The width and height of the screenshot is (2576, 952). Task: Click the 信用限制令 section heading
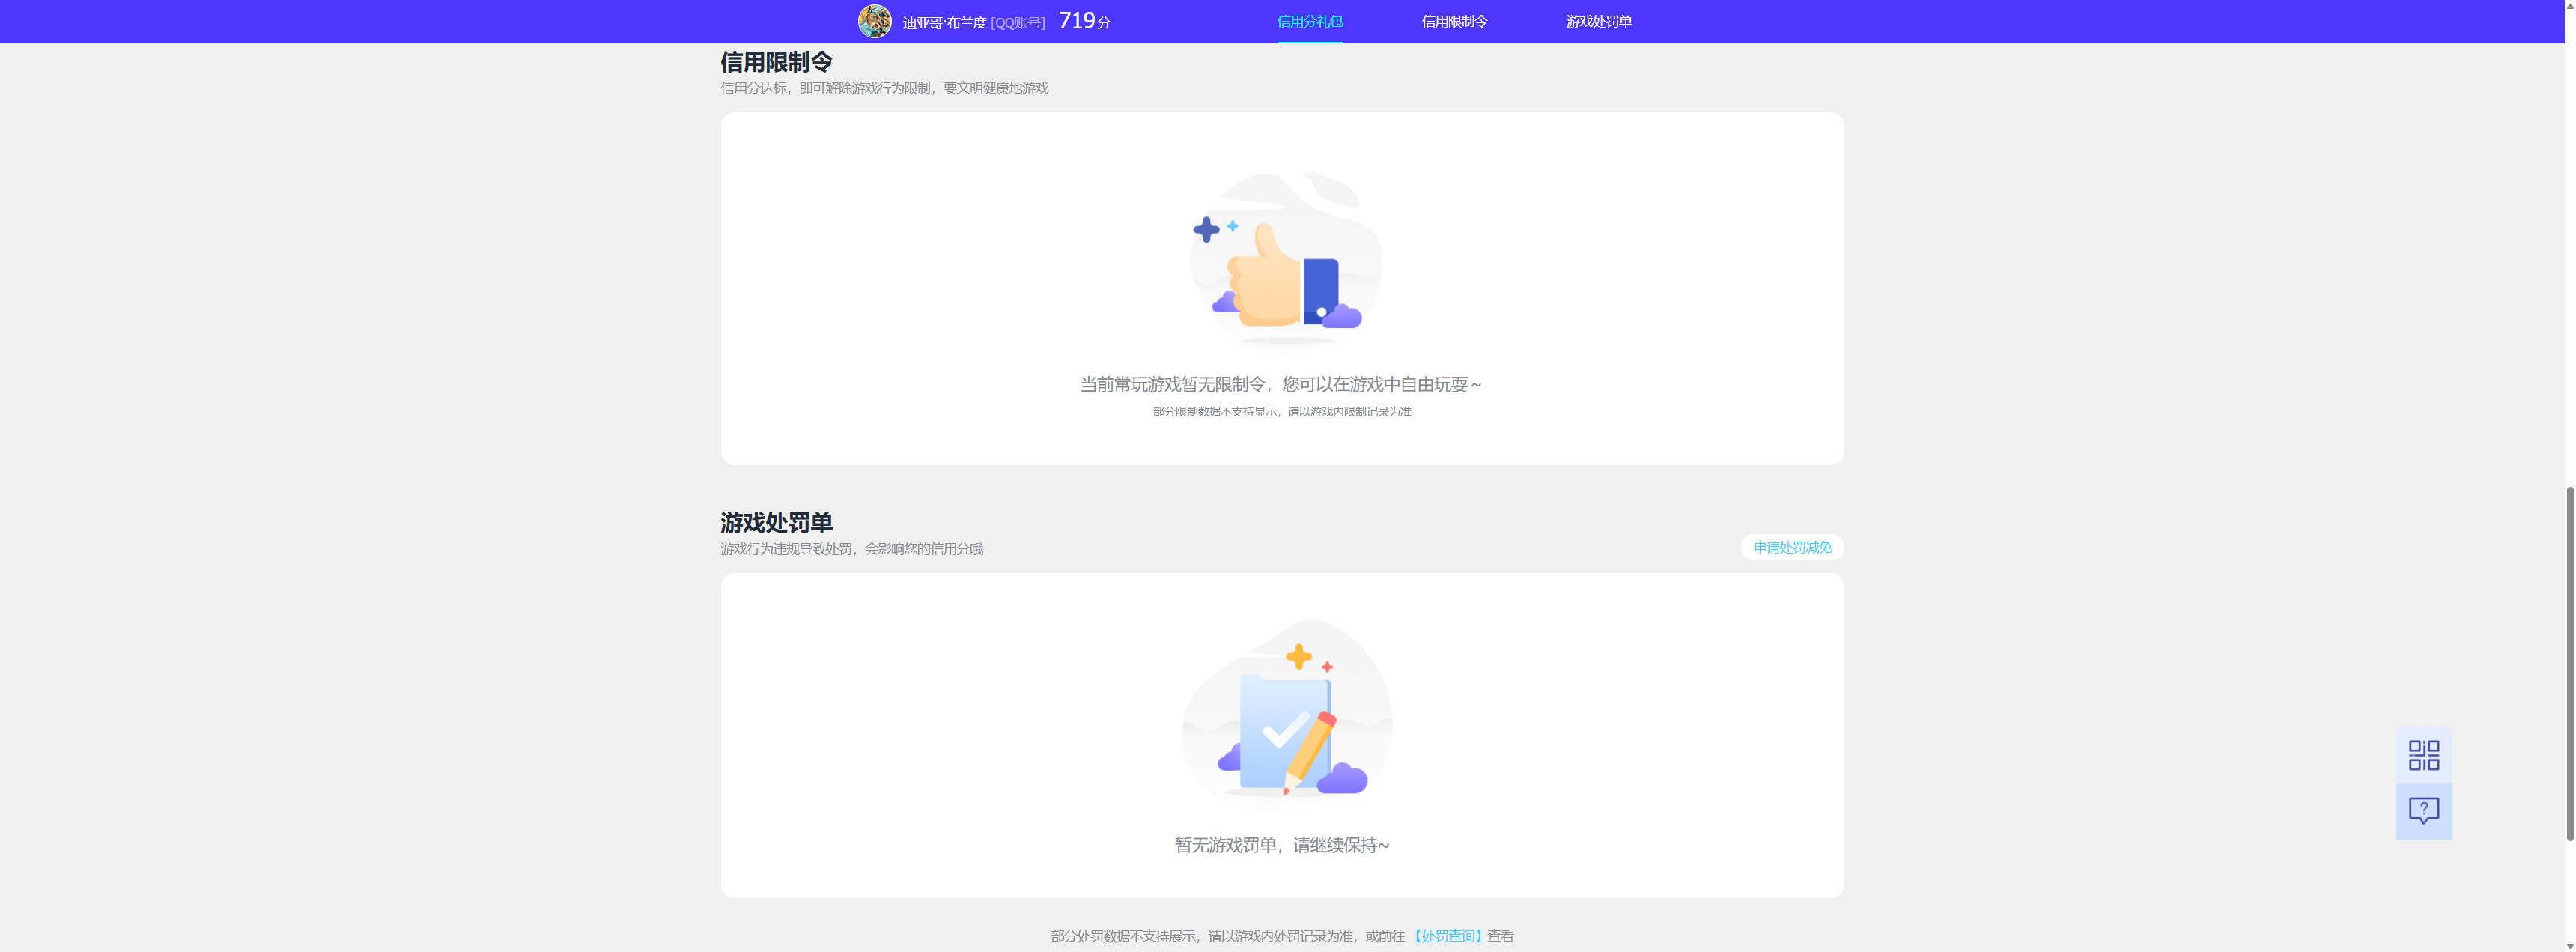point(776,62)
